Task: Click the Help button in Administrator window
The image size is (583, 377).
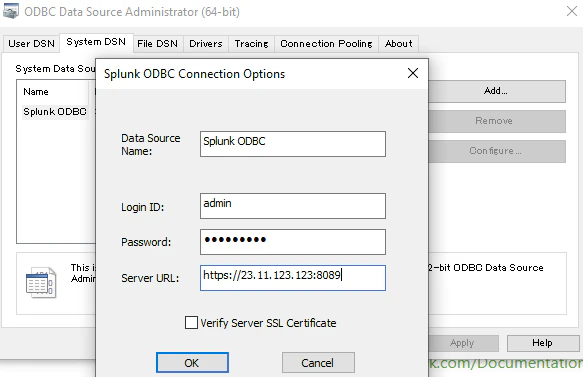Action: pos(542,343)
